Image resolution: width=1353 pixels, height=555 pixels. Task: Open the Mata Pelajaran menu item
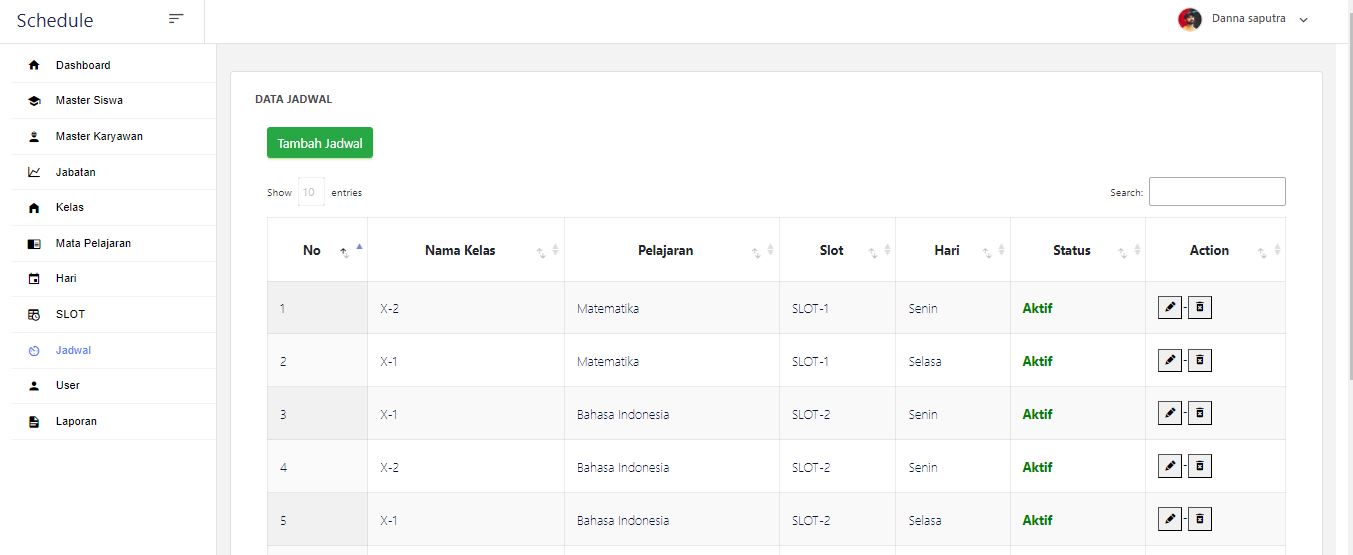coord(93,243)
